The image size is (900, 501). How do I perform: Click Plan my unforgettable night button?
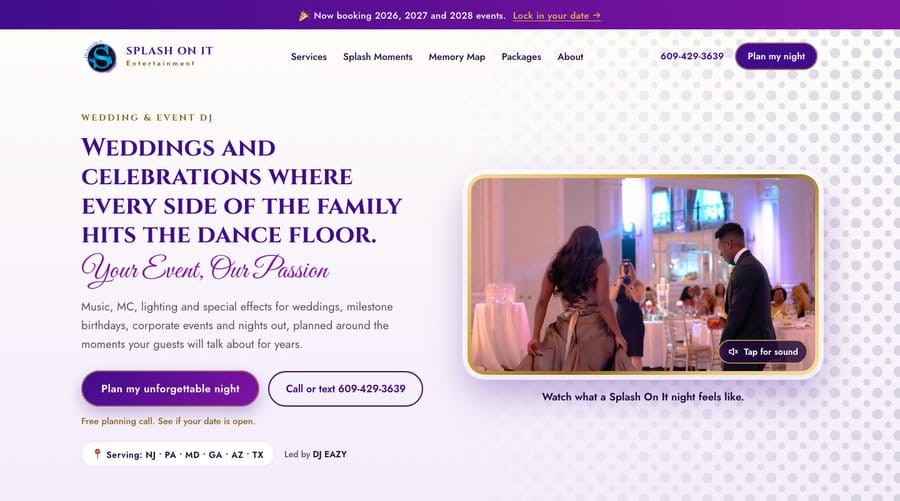(170, 389)
